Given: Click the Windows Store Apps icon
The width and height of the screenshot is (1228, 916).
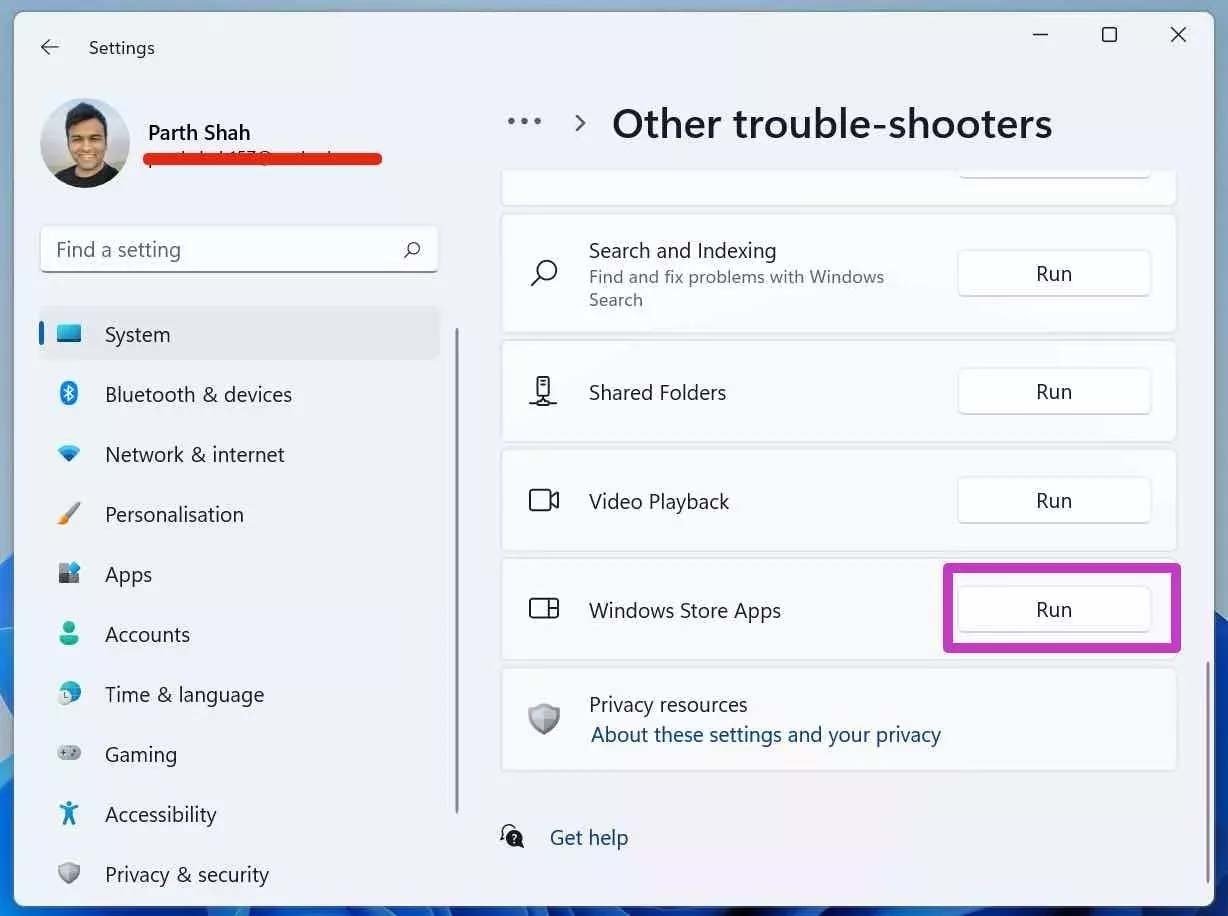Looking at the screenshot, I should point(544,608).
